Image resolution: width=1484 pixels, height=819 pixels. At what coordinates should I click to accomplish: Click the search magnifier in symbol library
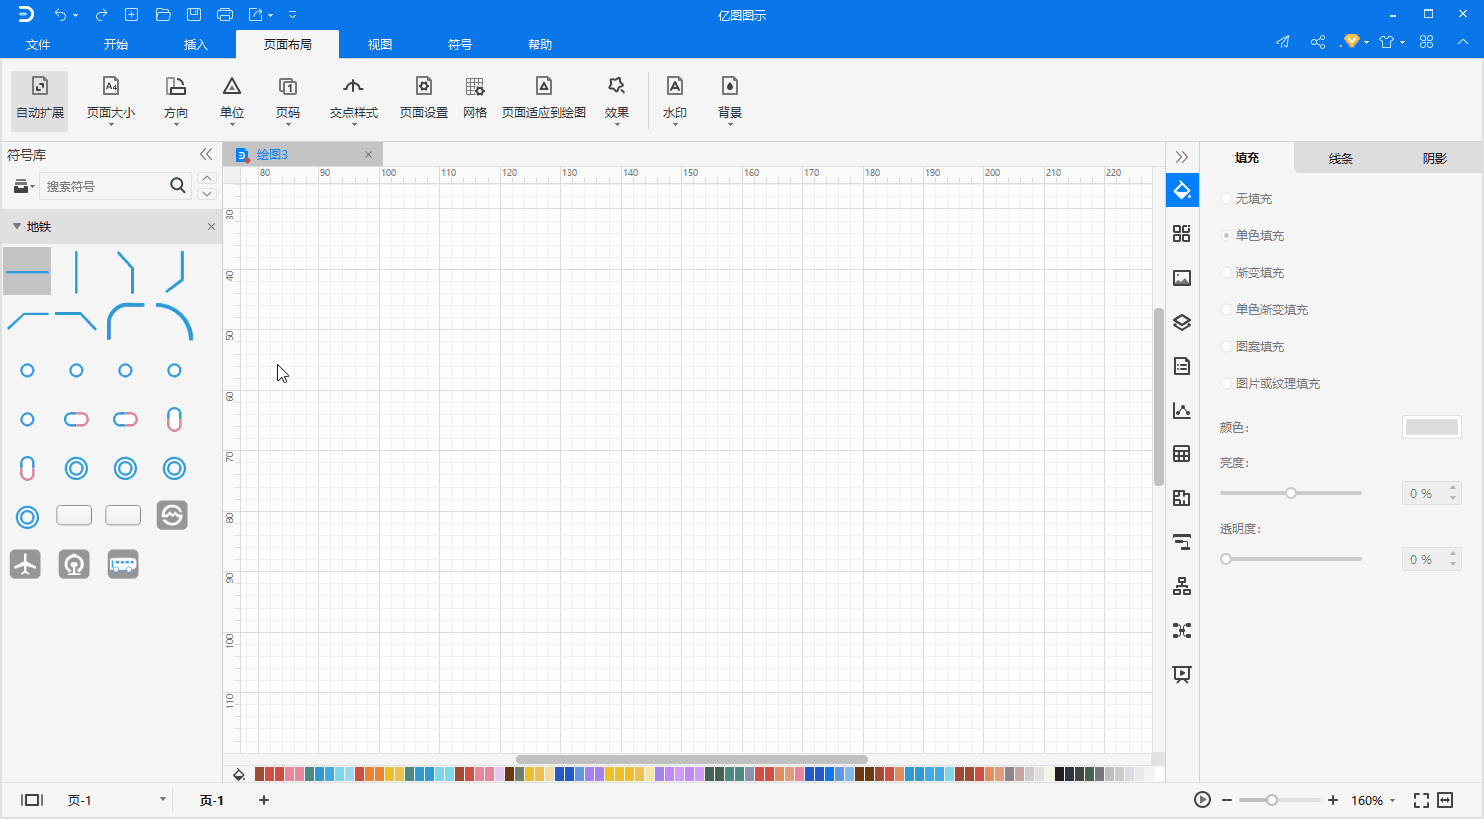click(x=178, y=185)
